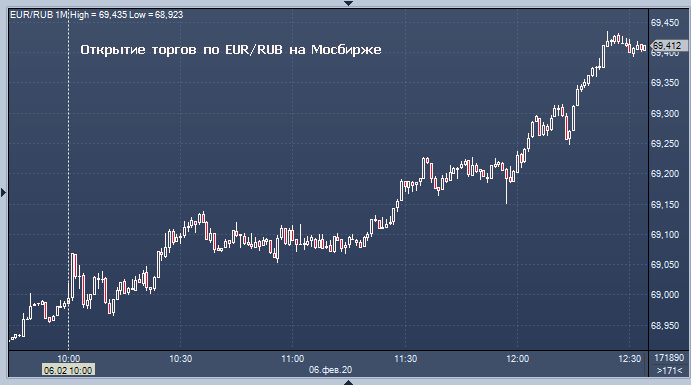The image size is (691, 385).
Task: Click the EUR/RUB 1M chart title
Action: (39, 15)
